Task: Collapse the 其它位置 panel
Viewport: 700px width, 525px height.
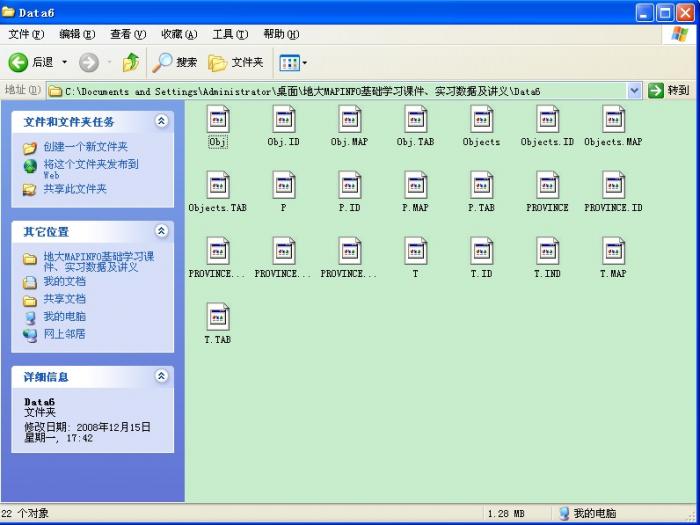Action: coord(161,231)
